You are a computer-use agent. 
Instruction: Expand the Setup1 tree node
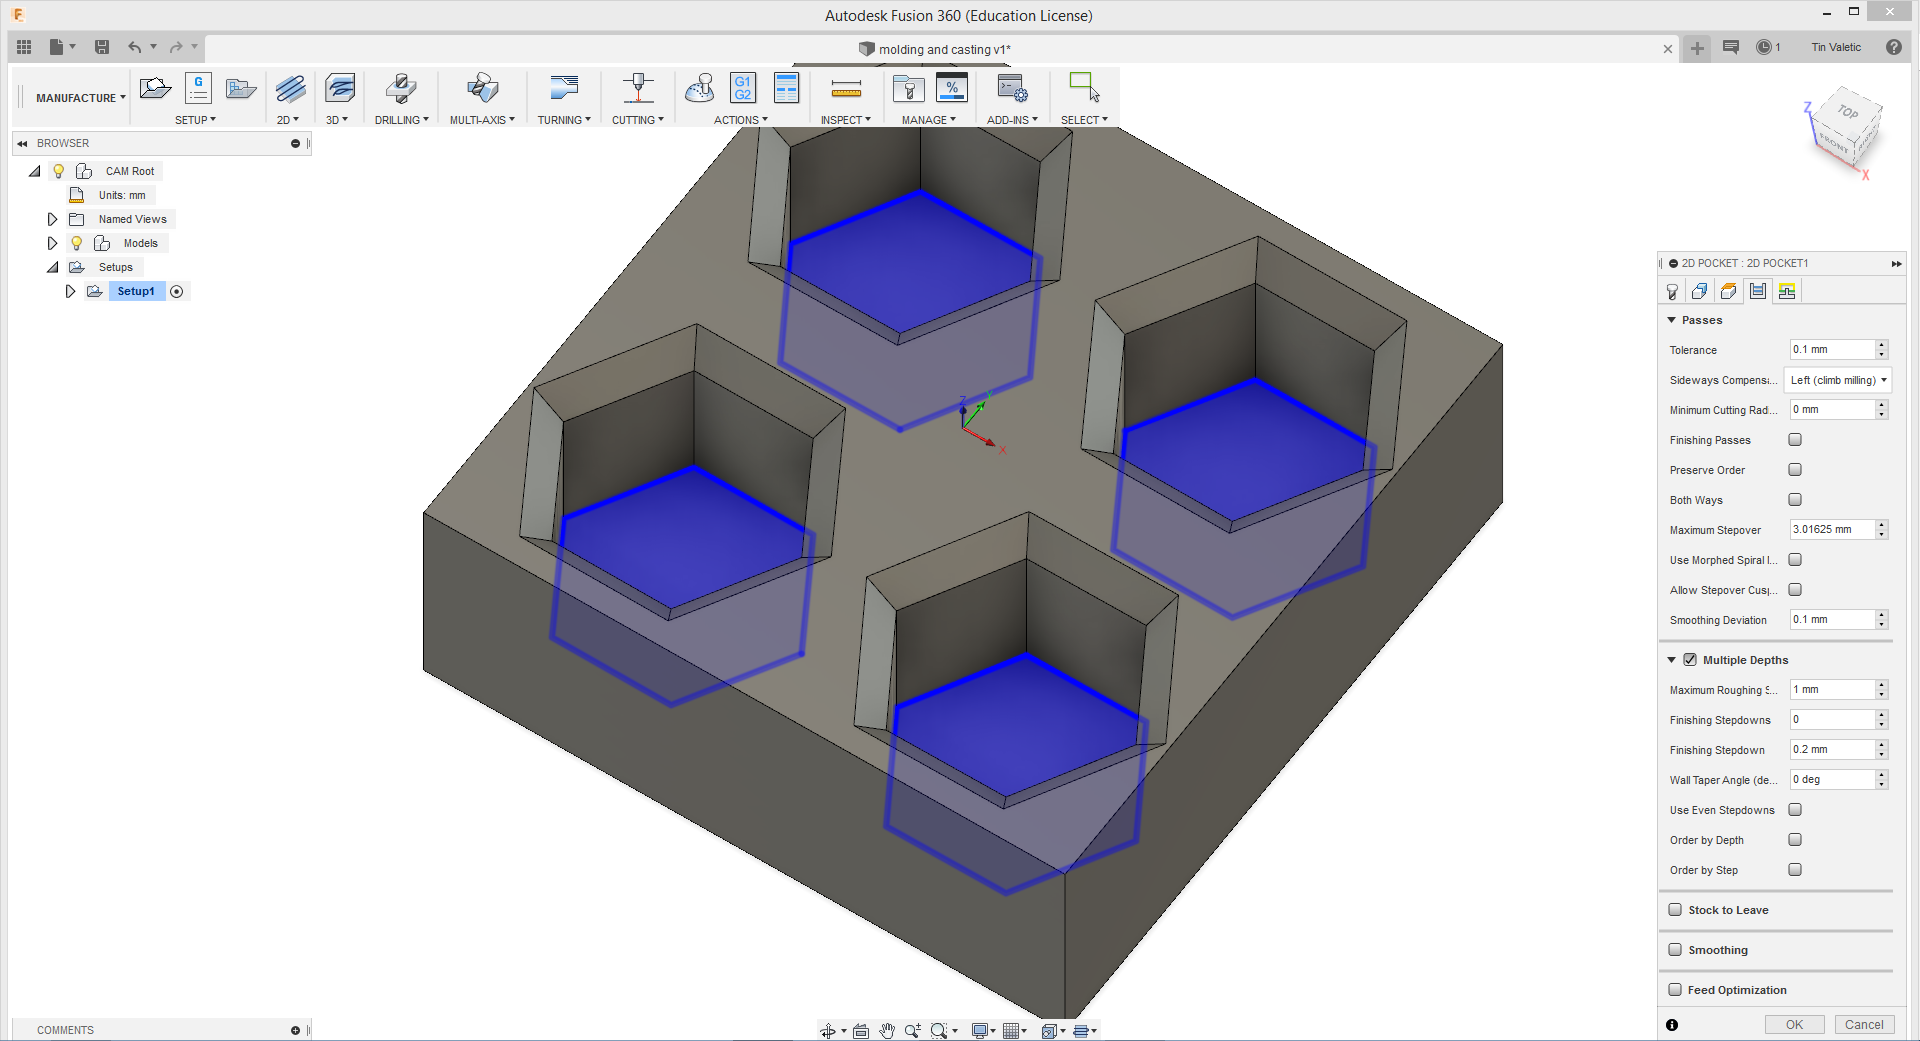click(70, 291)
